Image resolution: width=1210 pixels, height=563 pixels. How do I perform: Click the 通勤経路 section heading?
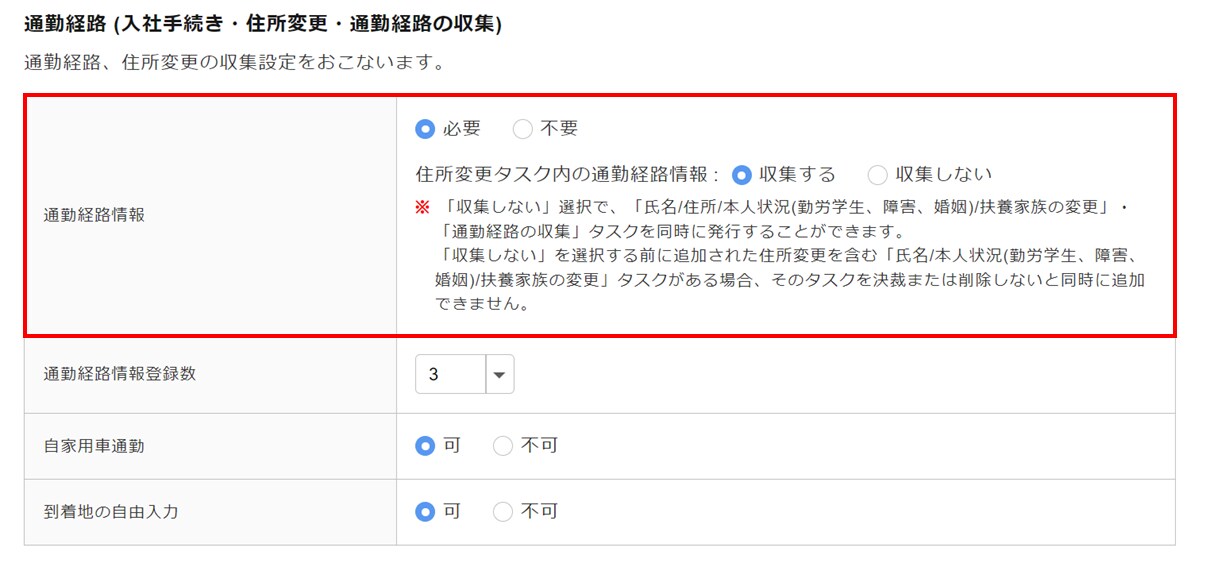[x=262, y=24]
